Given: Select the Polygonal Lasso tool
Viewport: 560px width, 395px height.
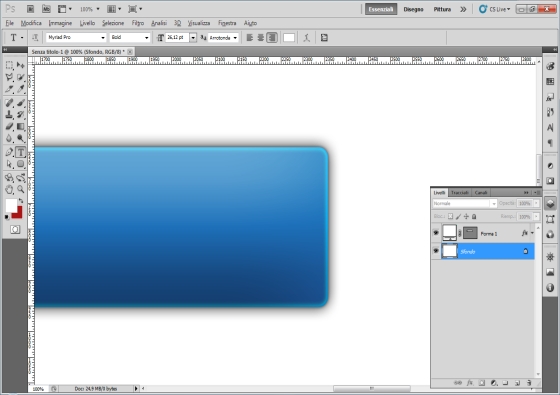Looking at the screenshot, I should [9, 77].
